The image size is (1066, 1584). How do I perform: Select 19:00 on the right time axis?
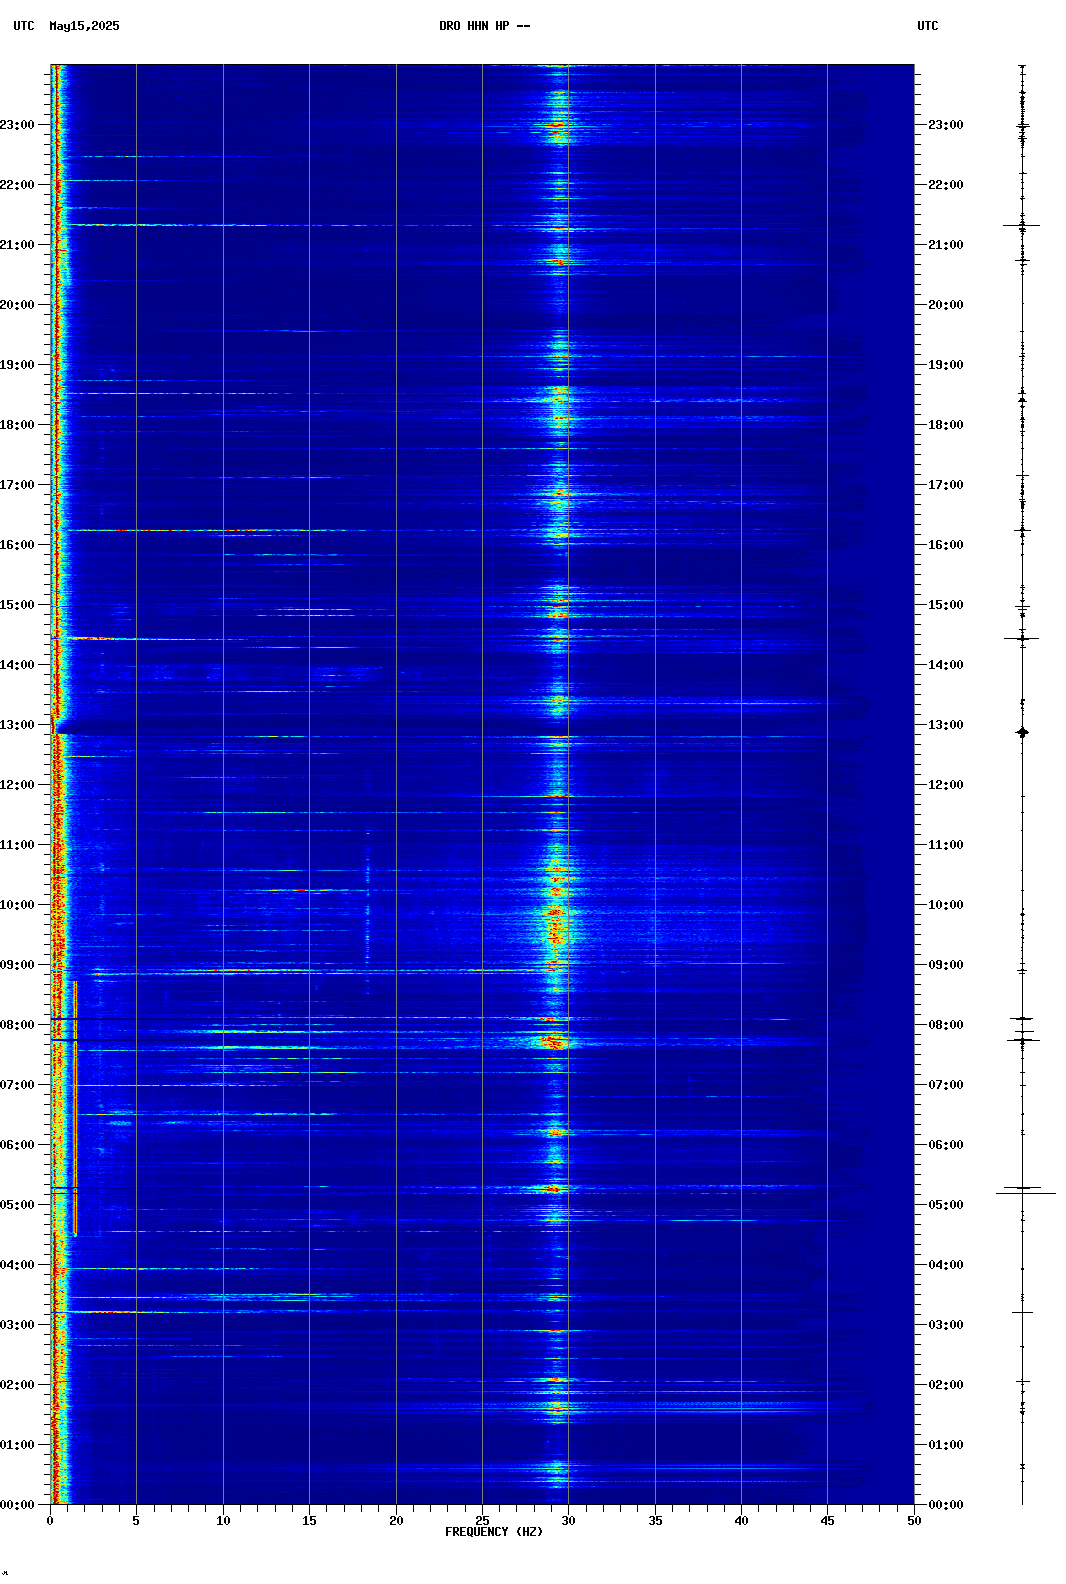coord(946,365)
